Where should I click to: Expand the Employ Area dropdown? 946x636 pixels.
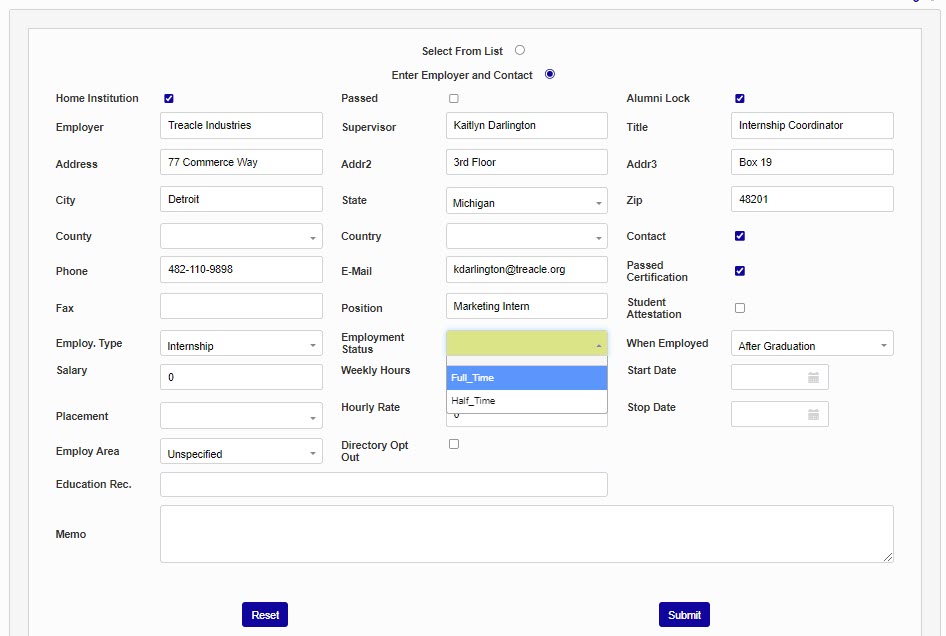coord(241,453)
